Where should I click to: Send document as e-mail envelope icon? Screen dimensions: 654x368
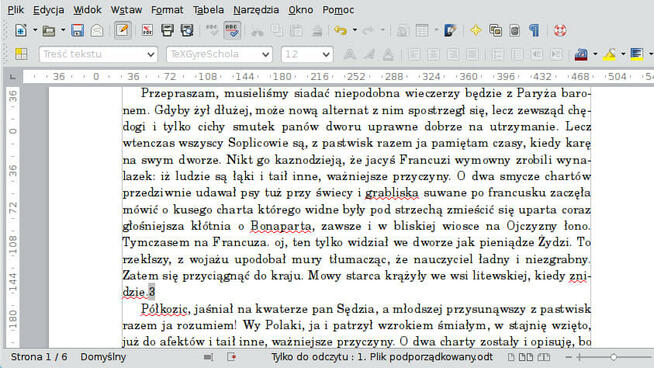tap(97, 30)
